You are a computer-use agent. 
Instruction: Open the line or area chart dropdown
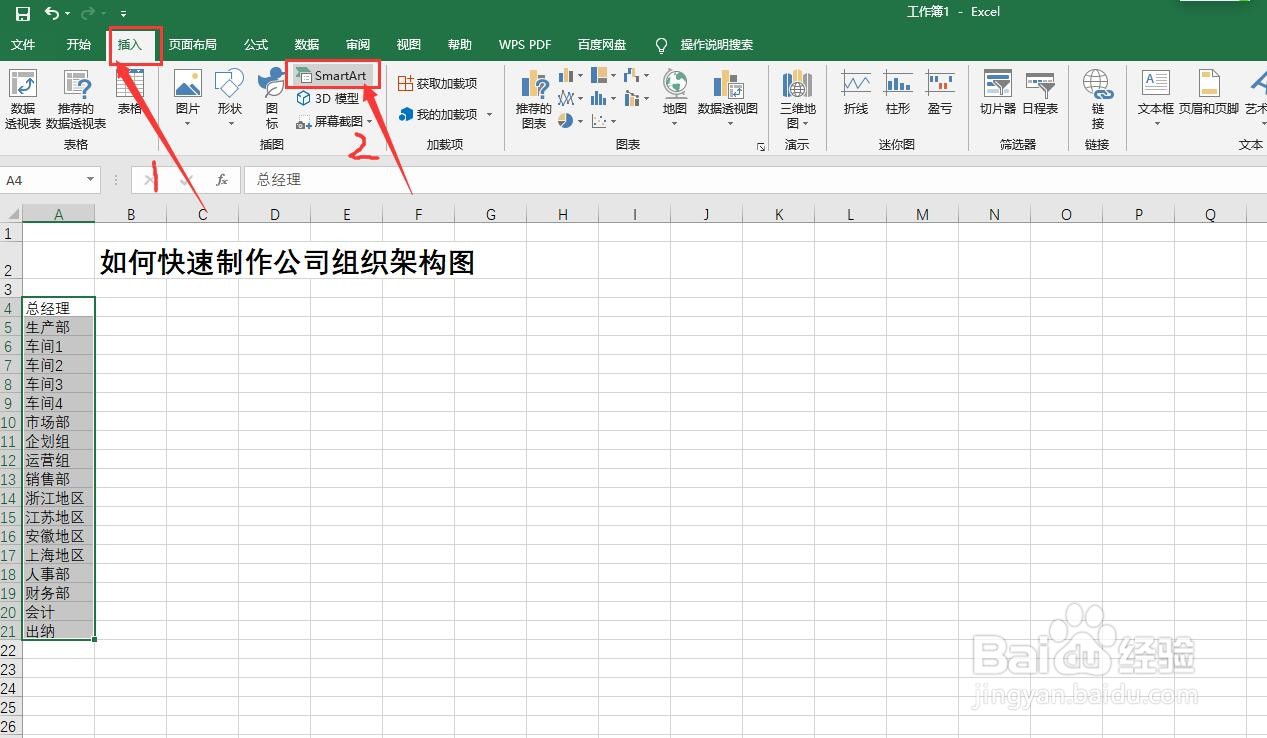pyautogui.click(x=570, y=98)
